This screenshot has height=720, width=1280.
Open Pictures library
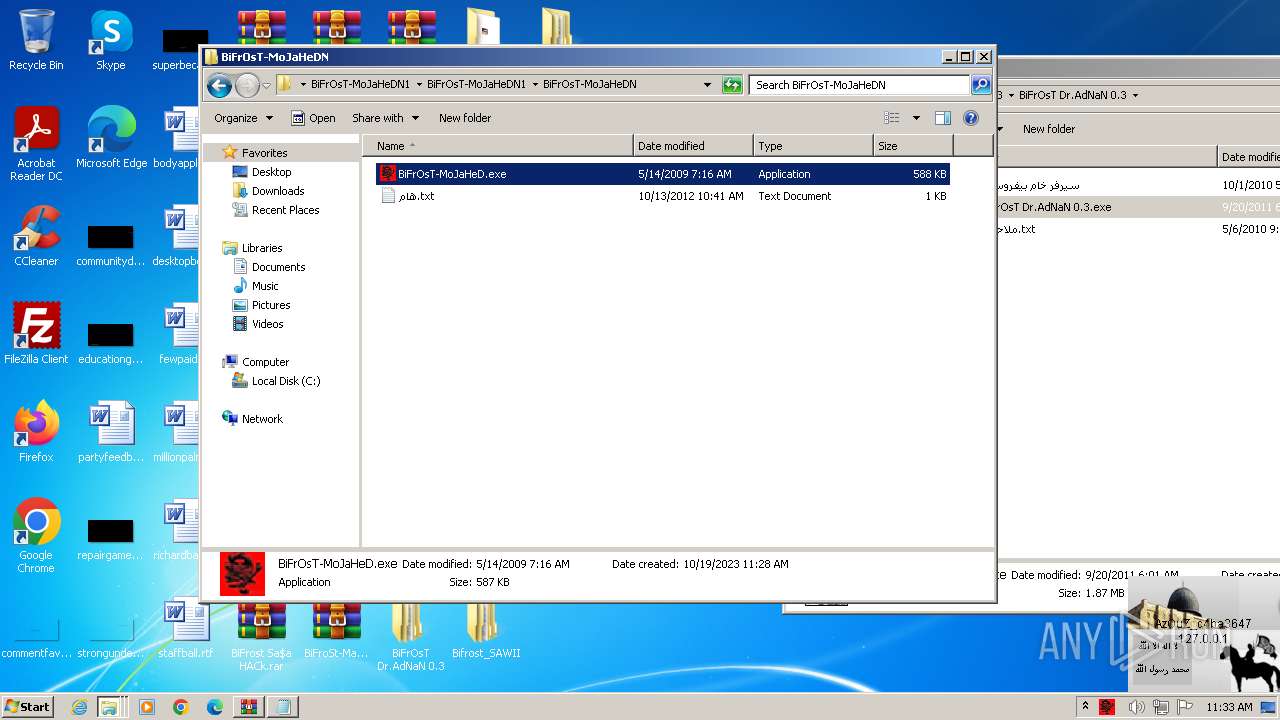coord(271,305)
